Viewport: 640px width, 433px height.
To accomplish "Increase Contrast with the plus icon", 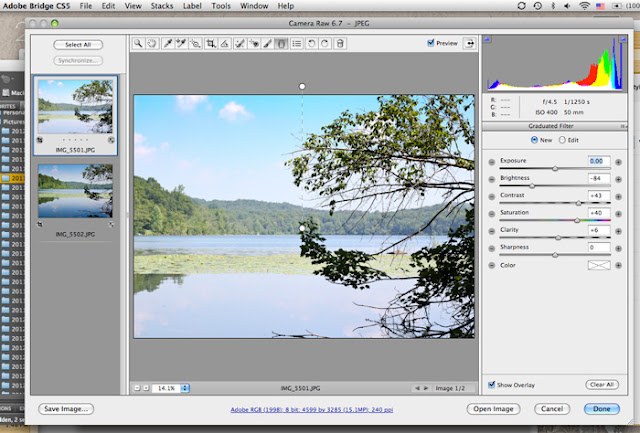I will point(618,197).
